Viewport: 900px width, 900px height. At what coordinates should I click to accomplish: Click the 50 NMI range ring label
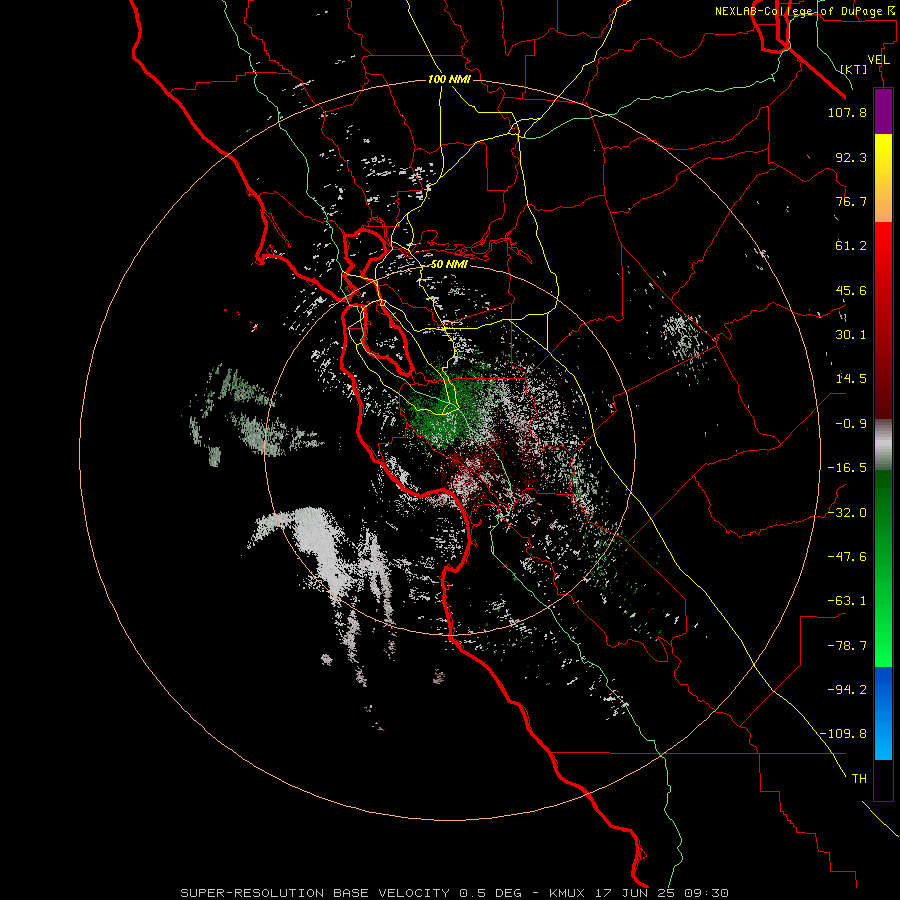449,265
